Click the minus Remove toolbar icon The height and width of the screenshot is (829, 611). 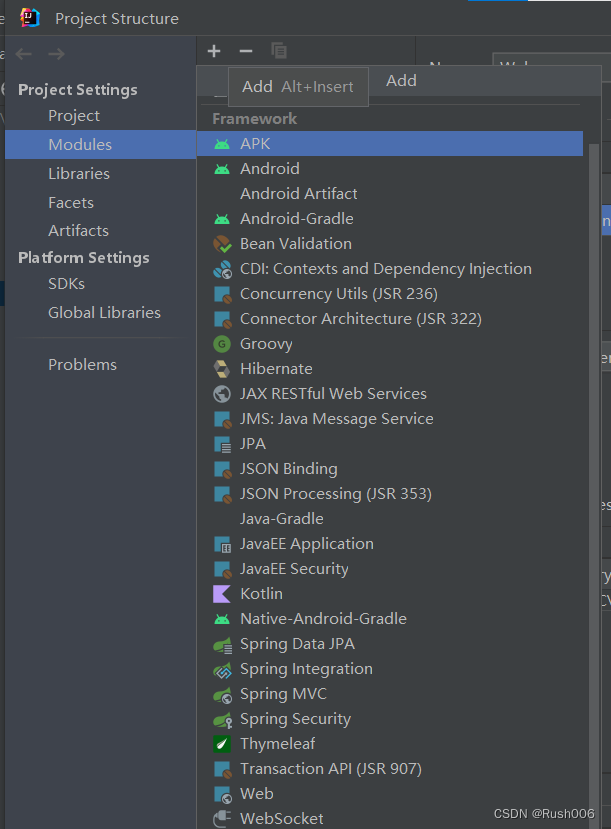click(246, 51)
